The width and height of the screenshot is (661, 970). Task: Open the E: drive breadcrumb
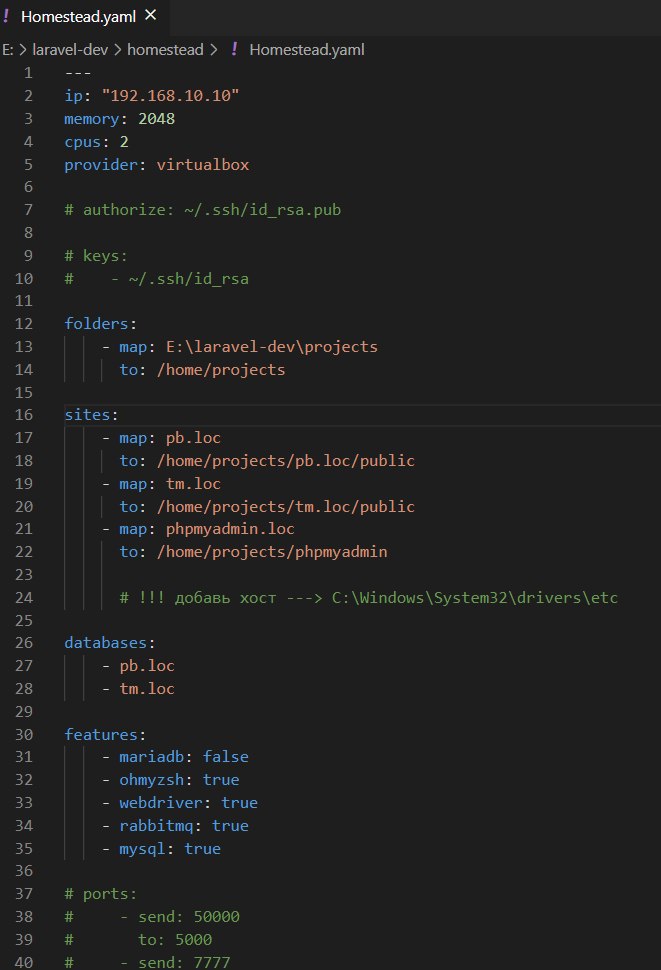point(7,49)
